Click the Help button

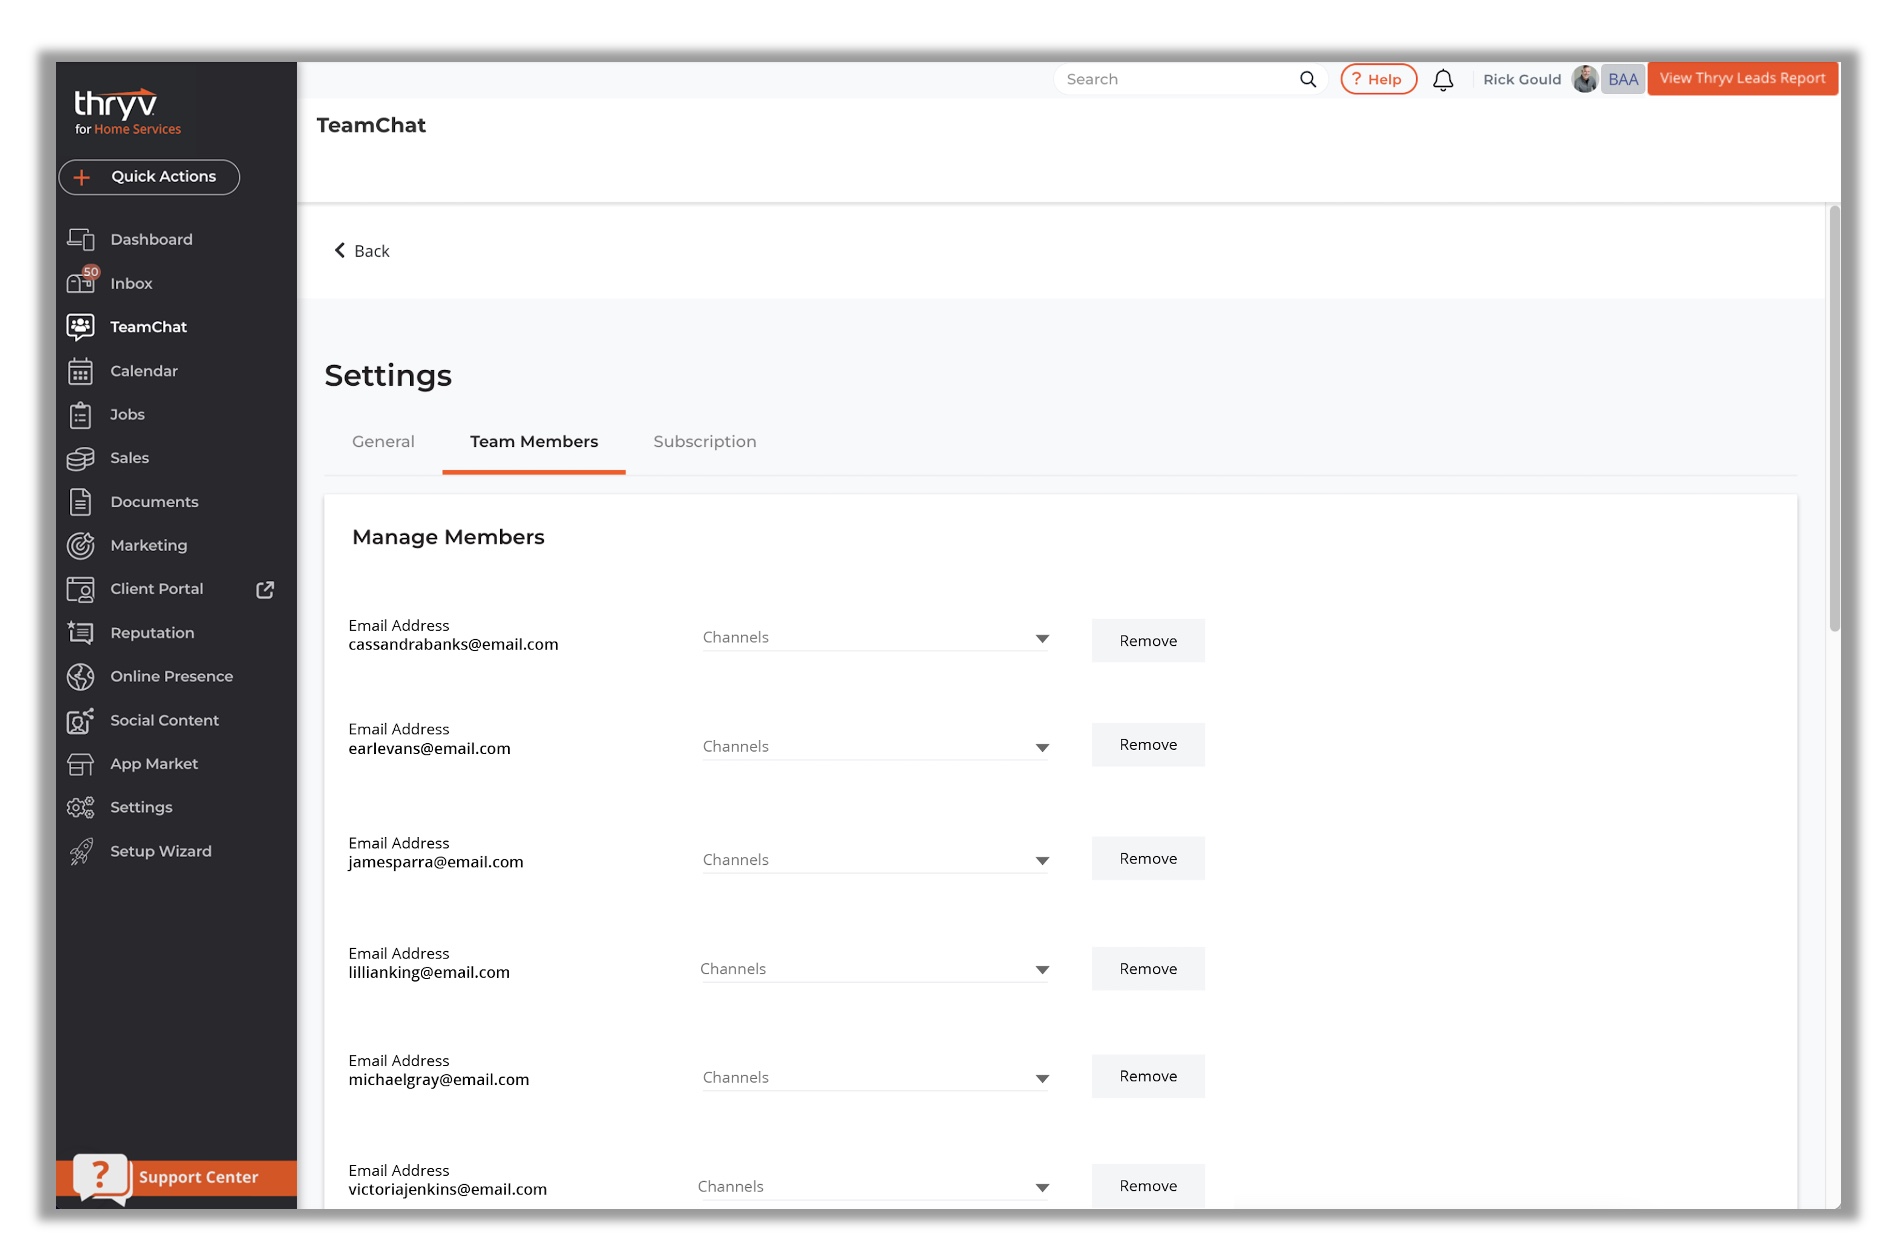1378,79
